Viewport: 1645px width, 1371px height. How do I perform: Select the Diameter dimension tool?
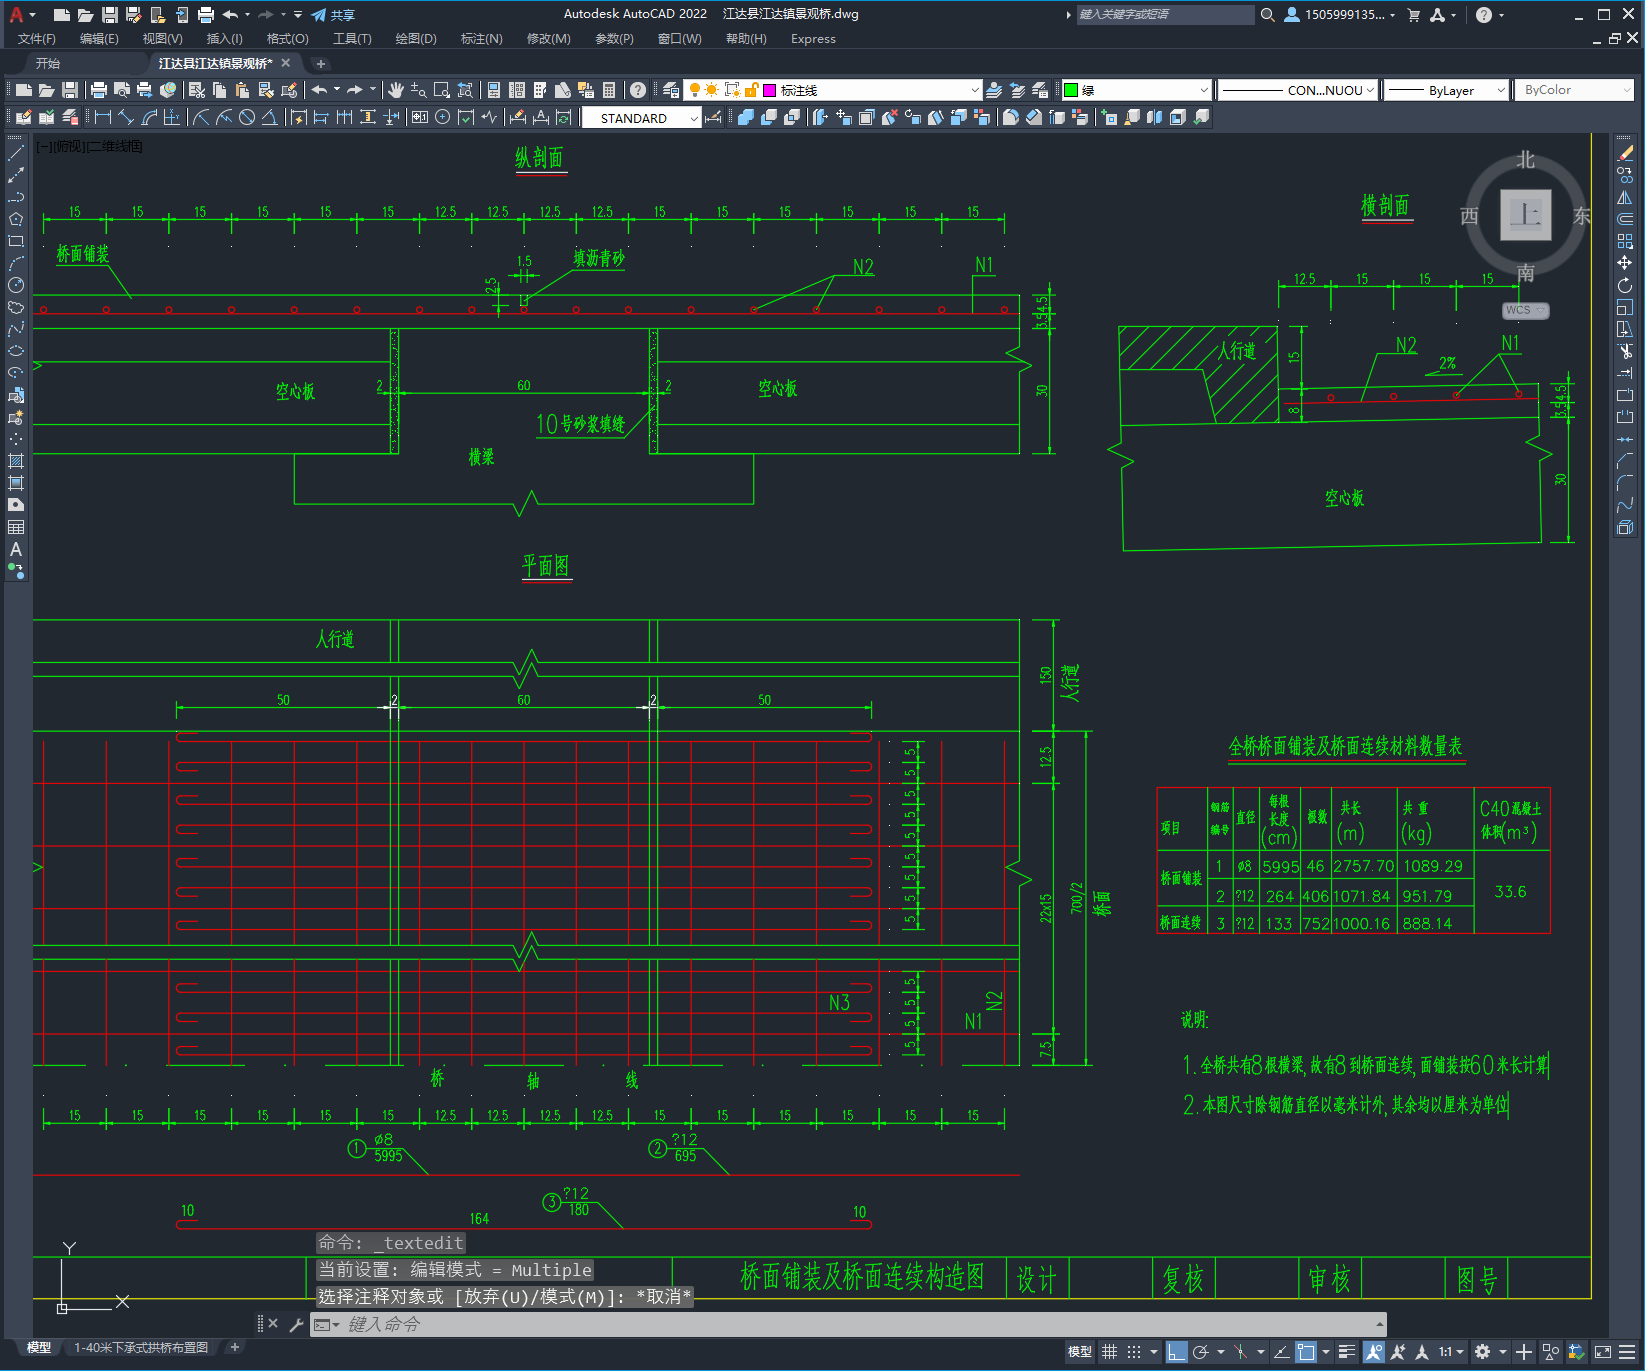click(x=247, y=117)
